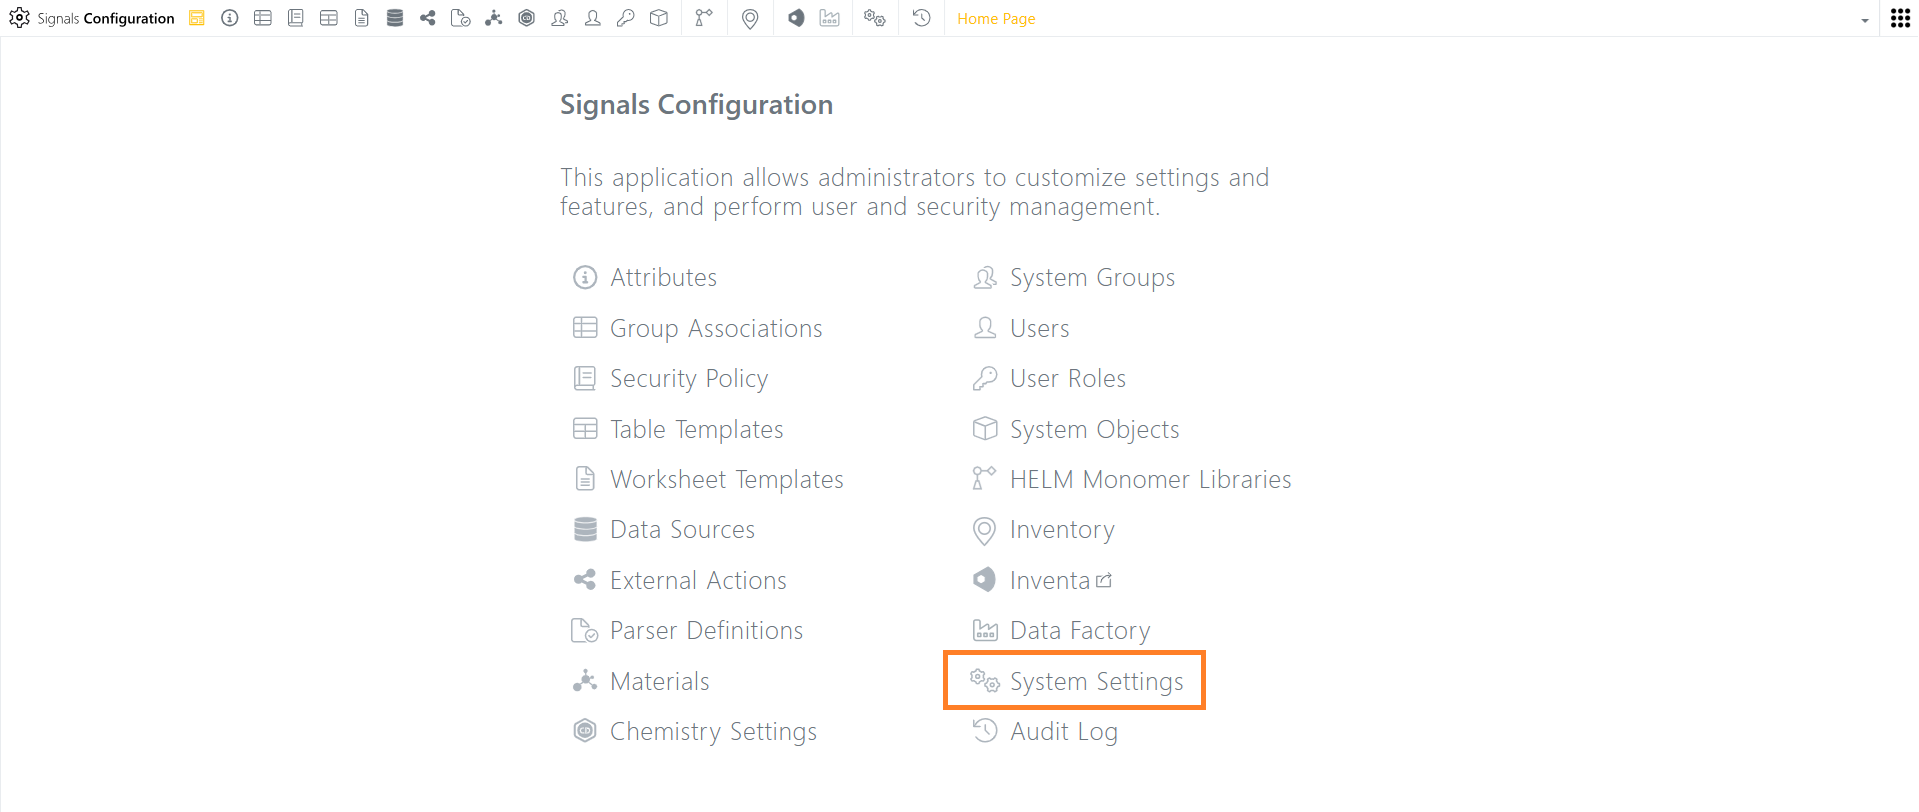Open the apps grid launcher icon
Screen dimensions: 1919x812
[x=1901, y=18]
